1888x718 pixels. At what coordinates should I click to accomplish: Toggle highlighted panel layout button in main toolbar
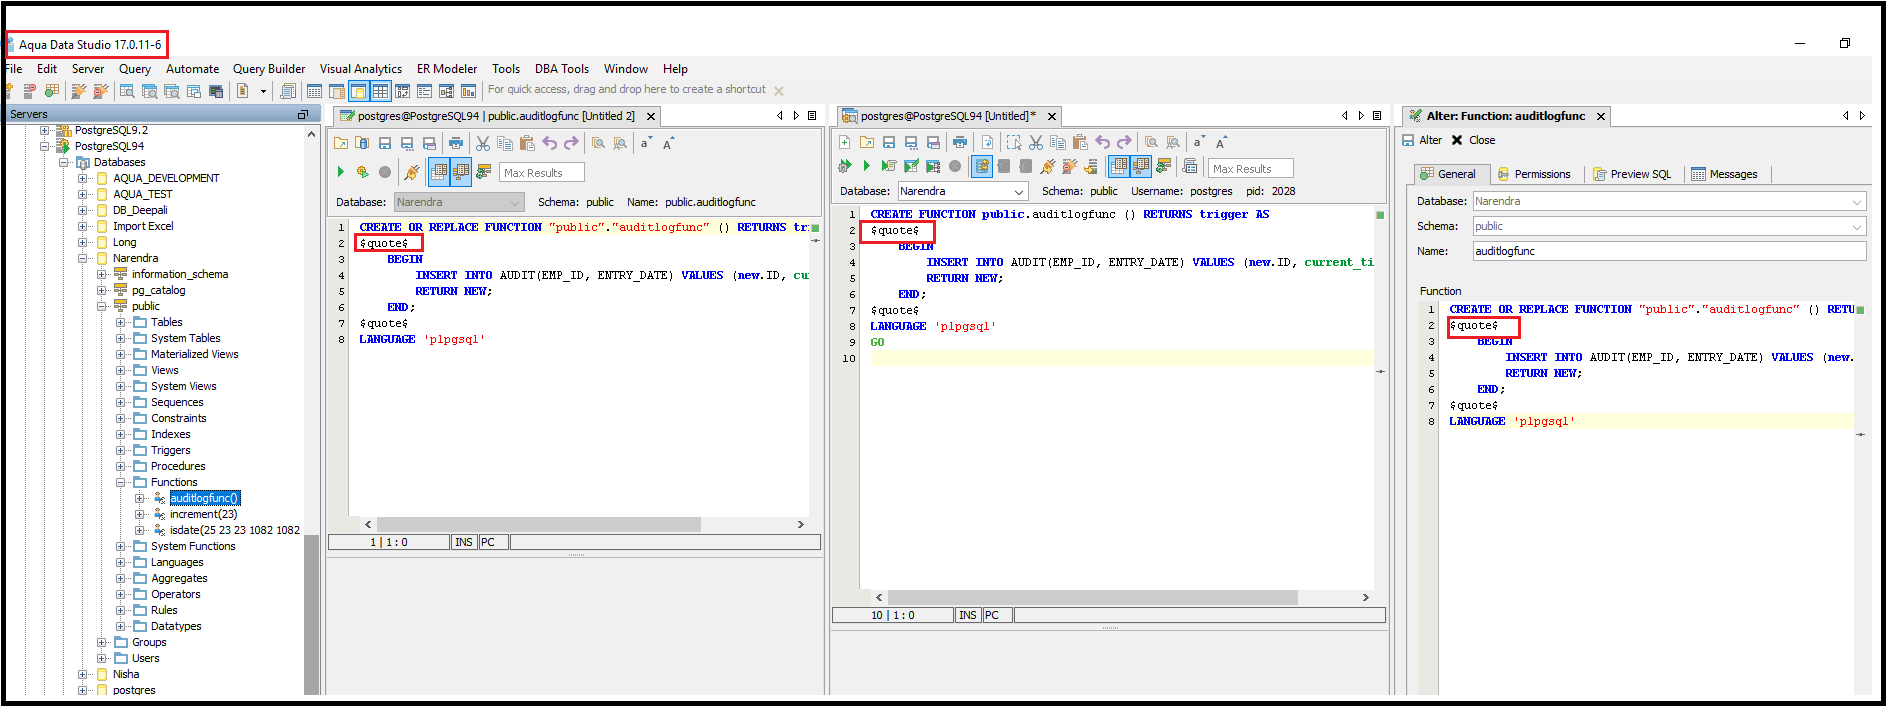[358, 91]
